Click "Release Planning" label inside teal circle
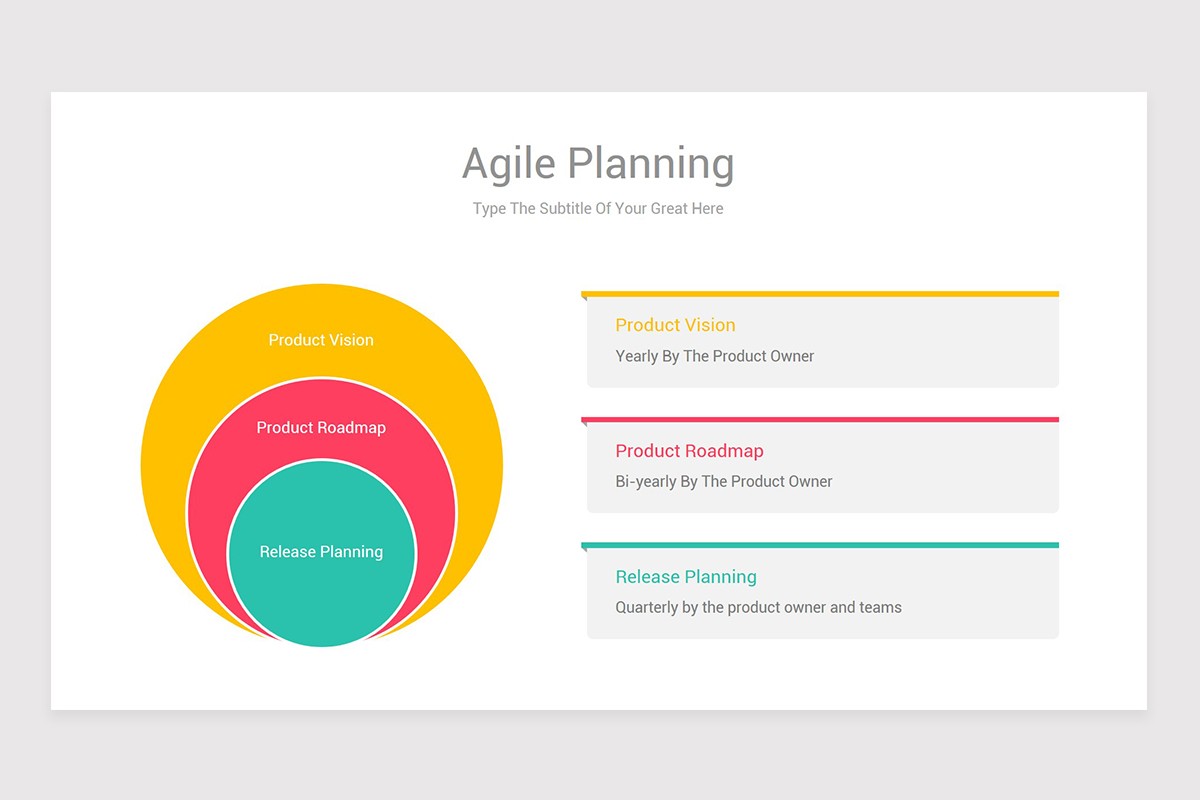1200x800 pixels. [321, 552]
